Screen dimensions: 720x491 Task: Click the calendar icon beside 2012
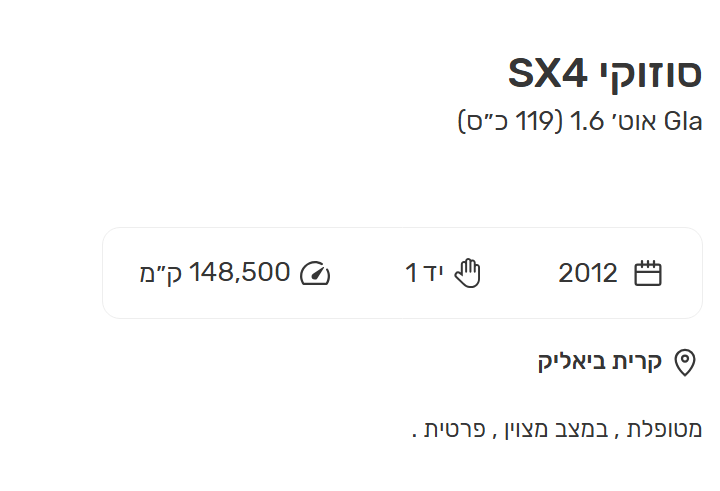[x=648, y=273]
